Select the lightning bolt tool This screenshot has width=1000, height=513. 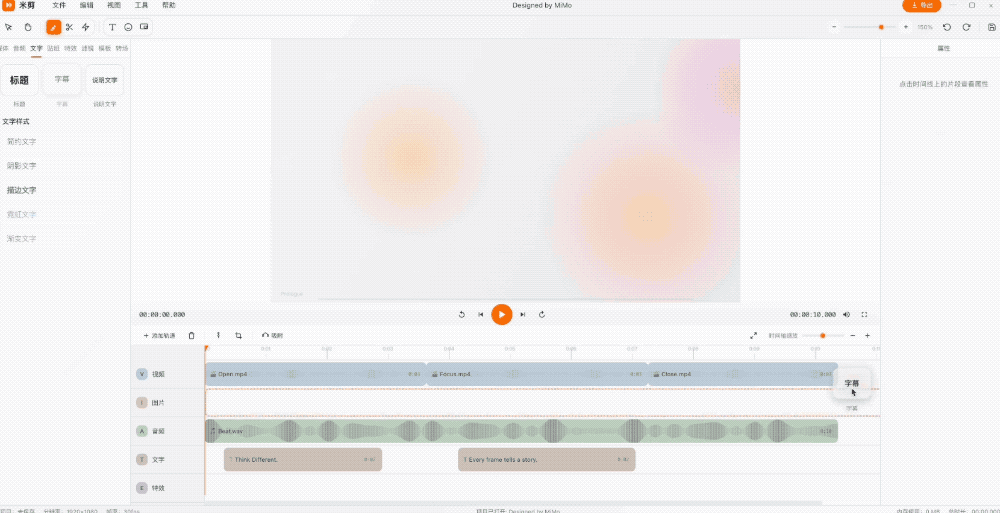(85, 27)
